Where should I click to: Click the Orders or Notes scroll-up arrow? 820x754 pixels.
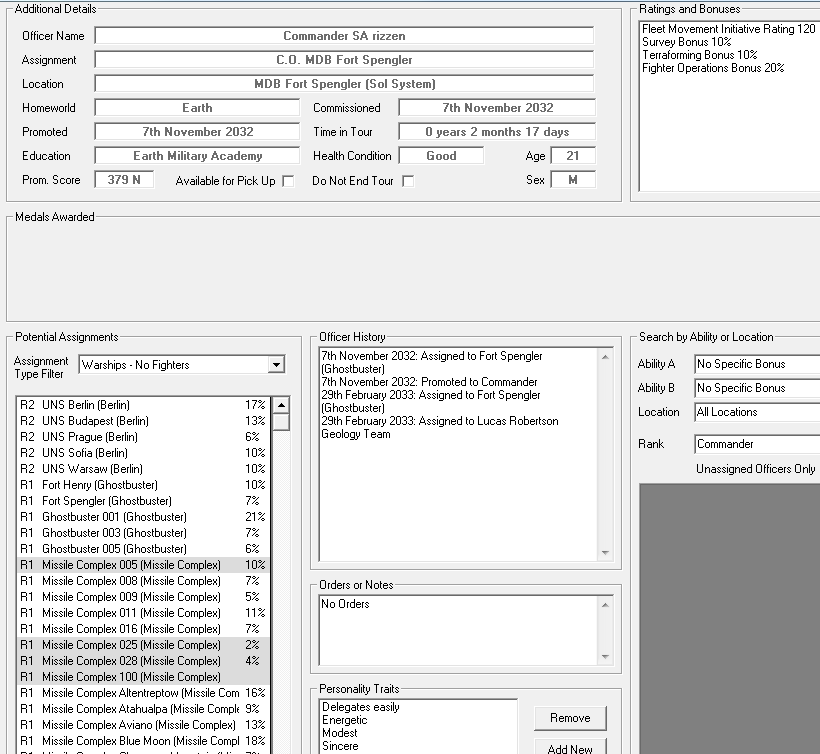(605, 605)
